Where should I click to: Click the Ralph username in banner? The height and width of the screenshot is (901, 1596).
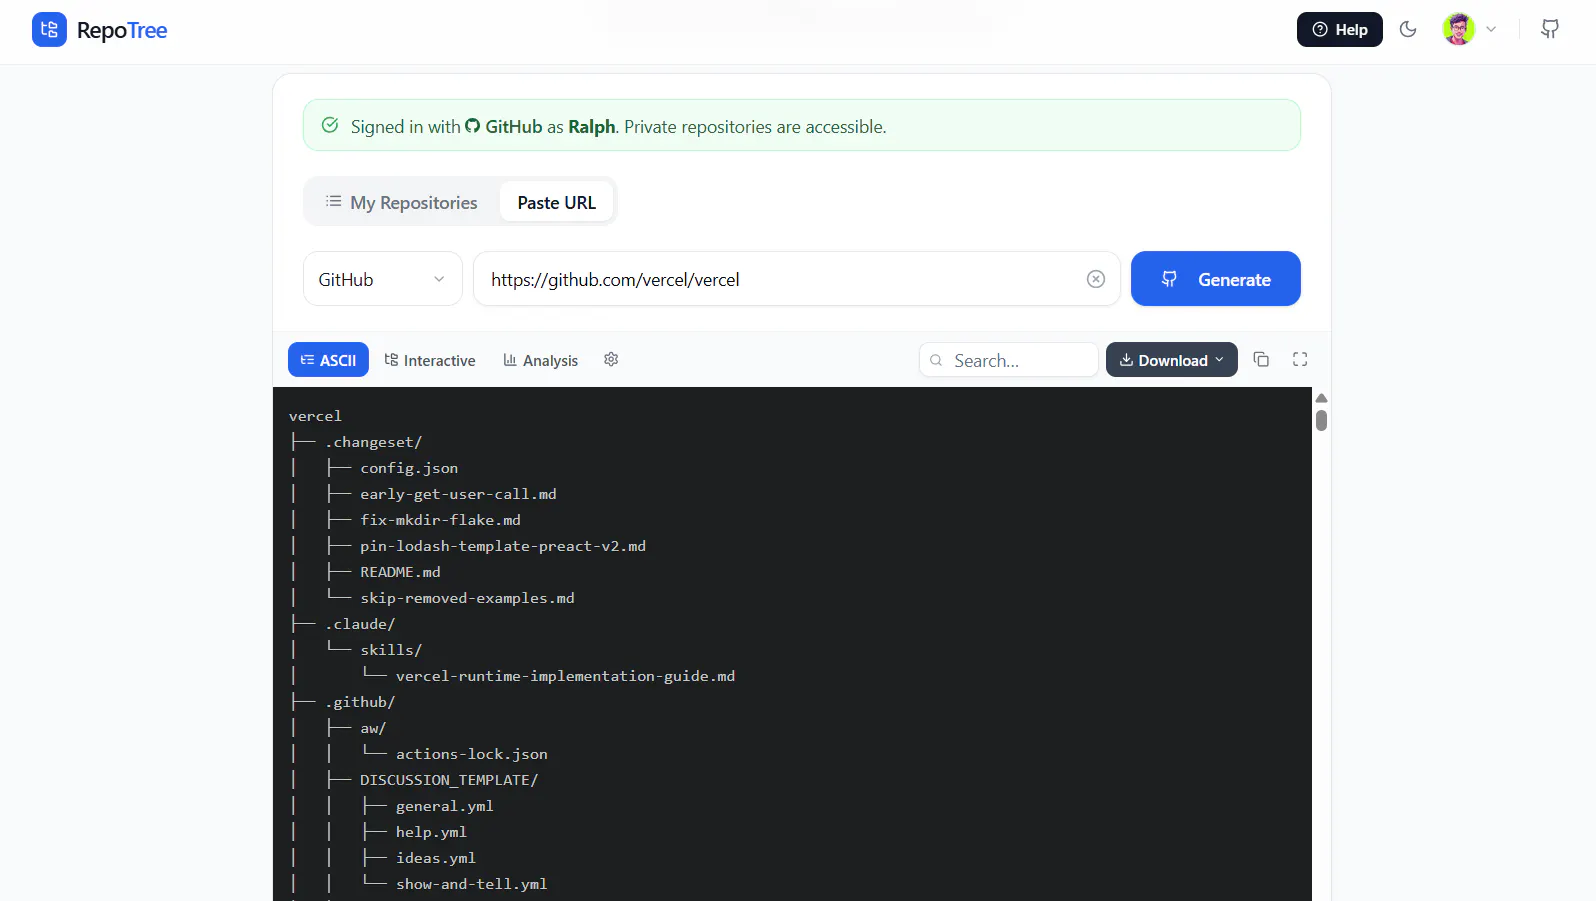click(592, 127)
